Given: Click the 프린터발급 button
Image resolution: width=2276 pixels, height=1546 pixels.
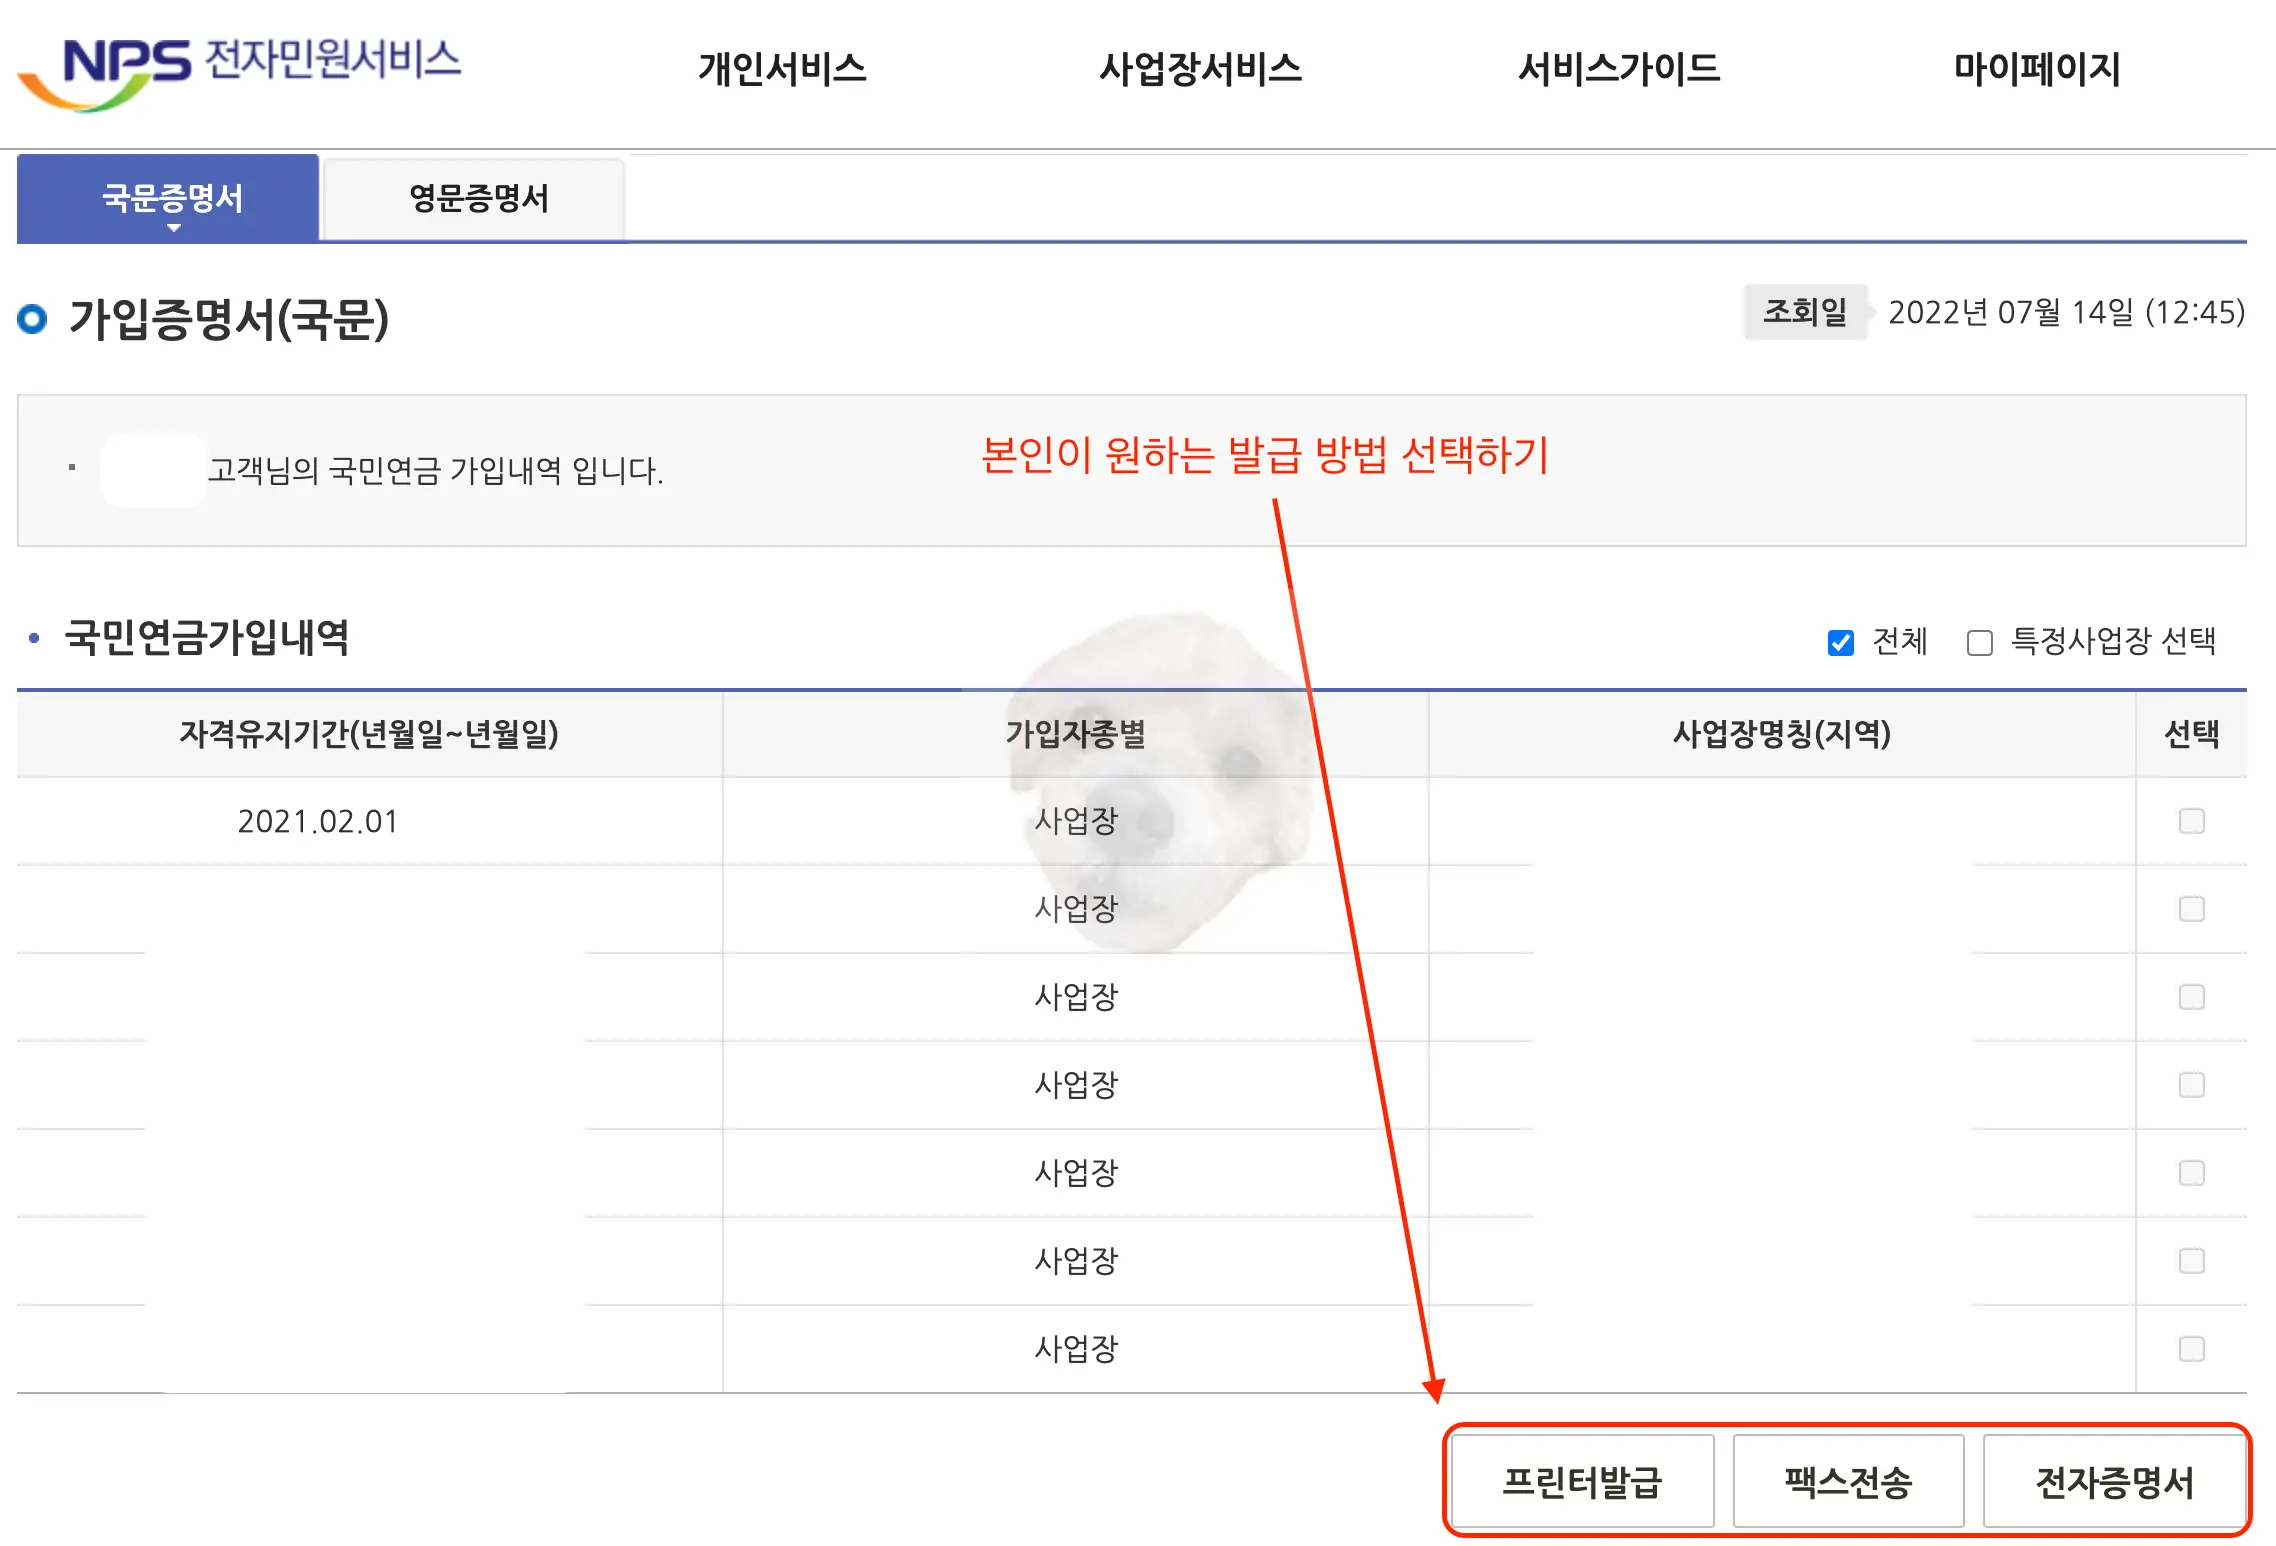Looking at the screenshot, I should tap(1582, 1481).
